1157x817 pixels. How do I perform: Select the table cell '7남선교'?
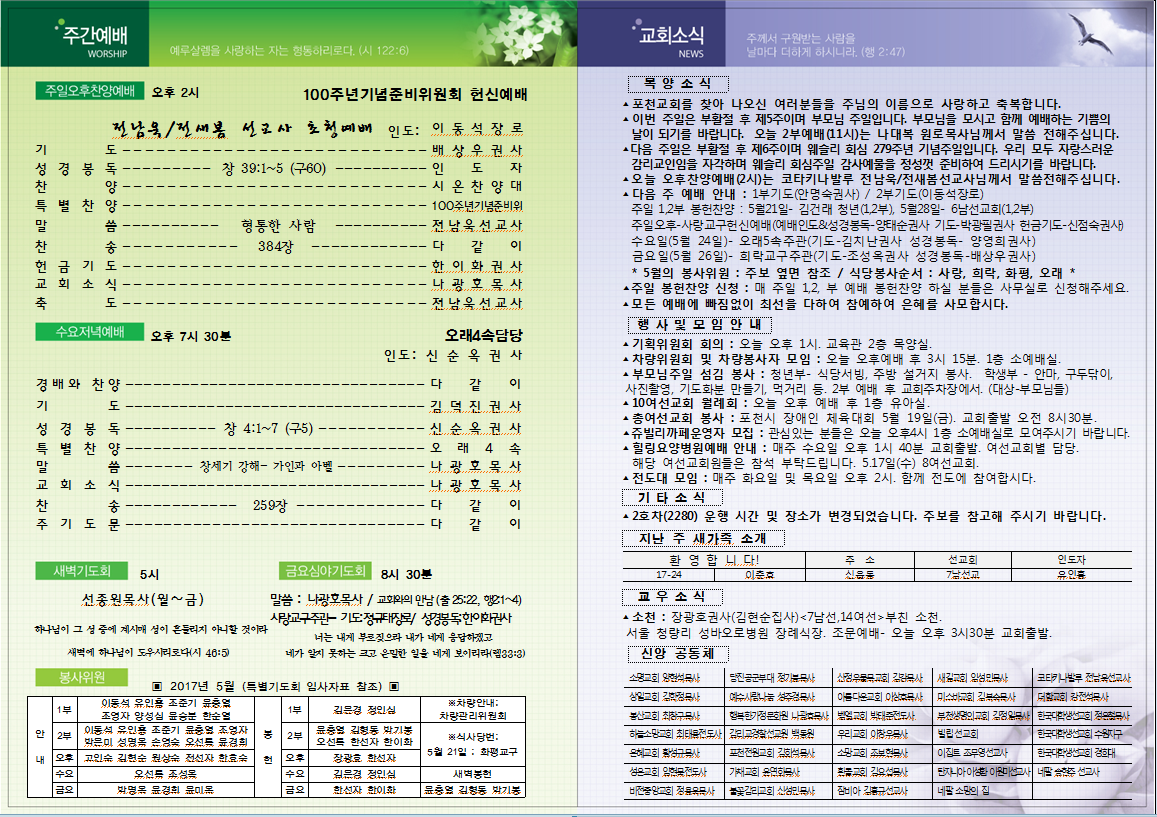962,574
